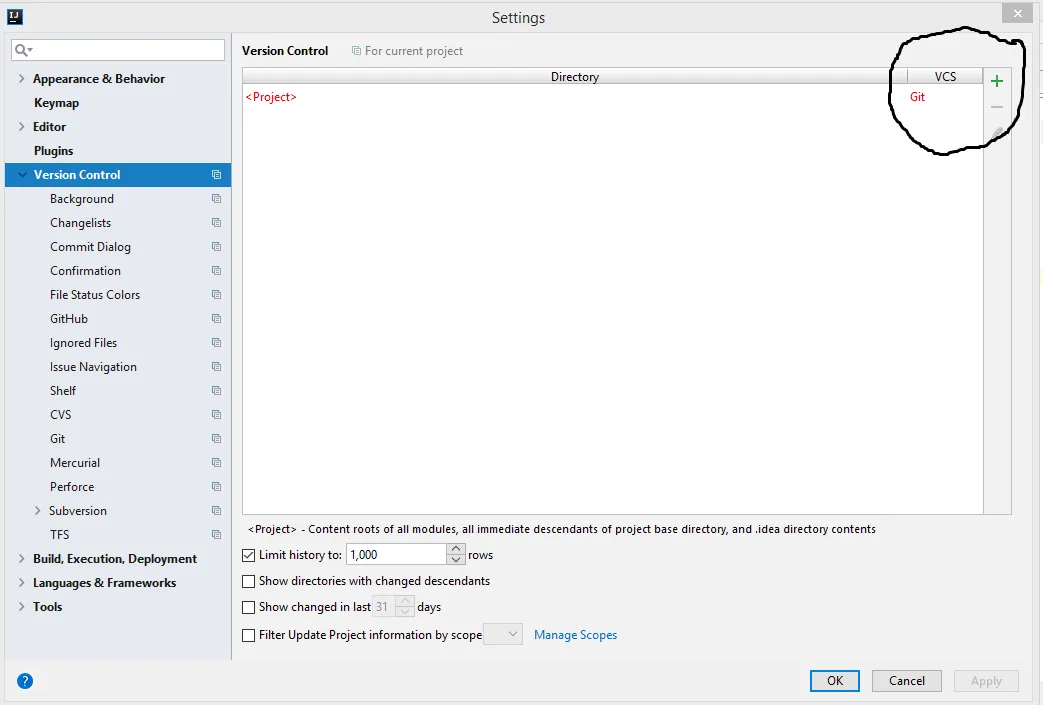Collapse the Version Control section

click(23, 174)
